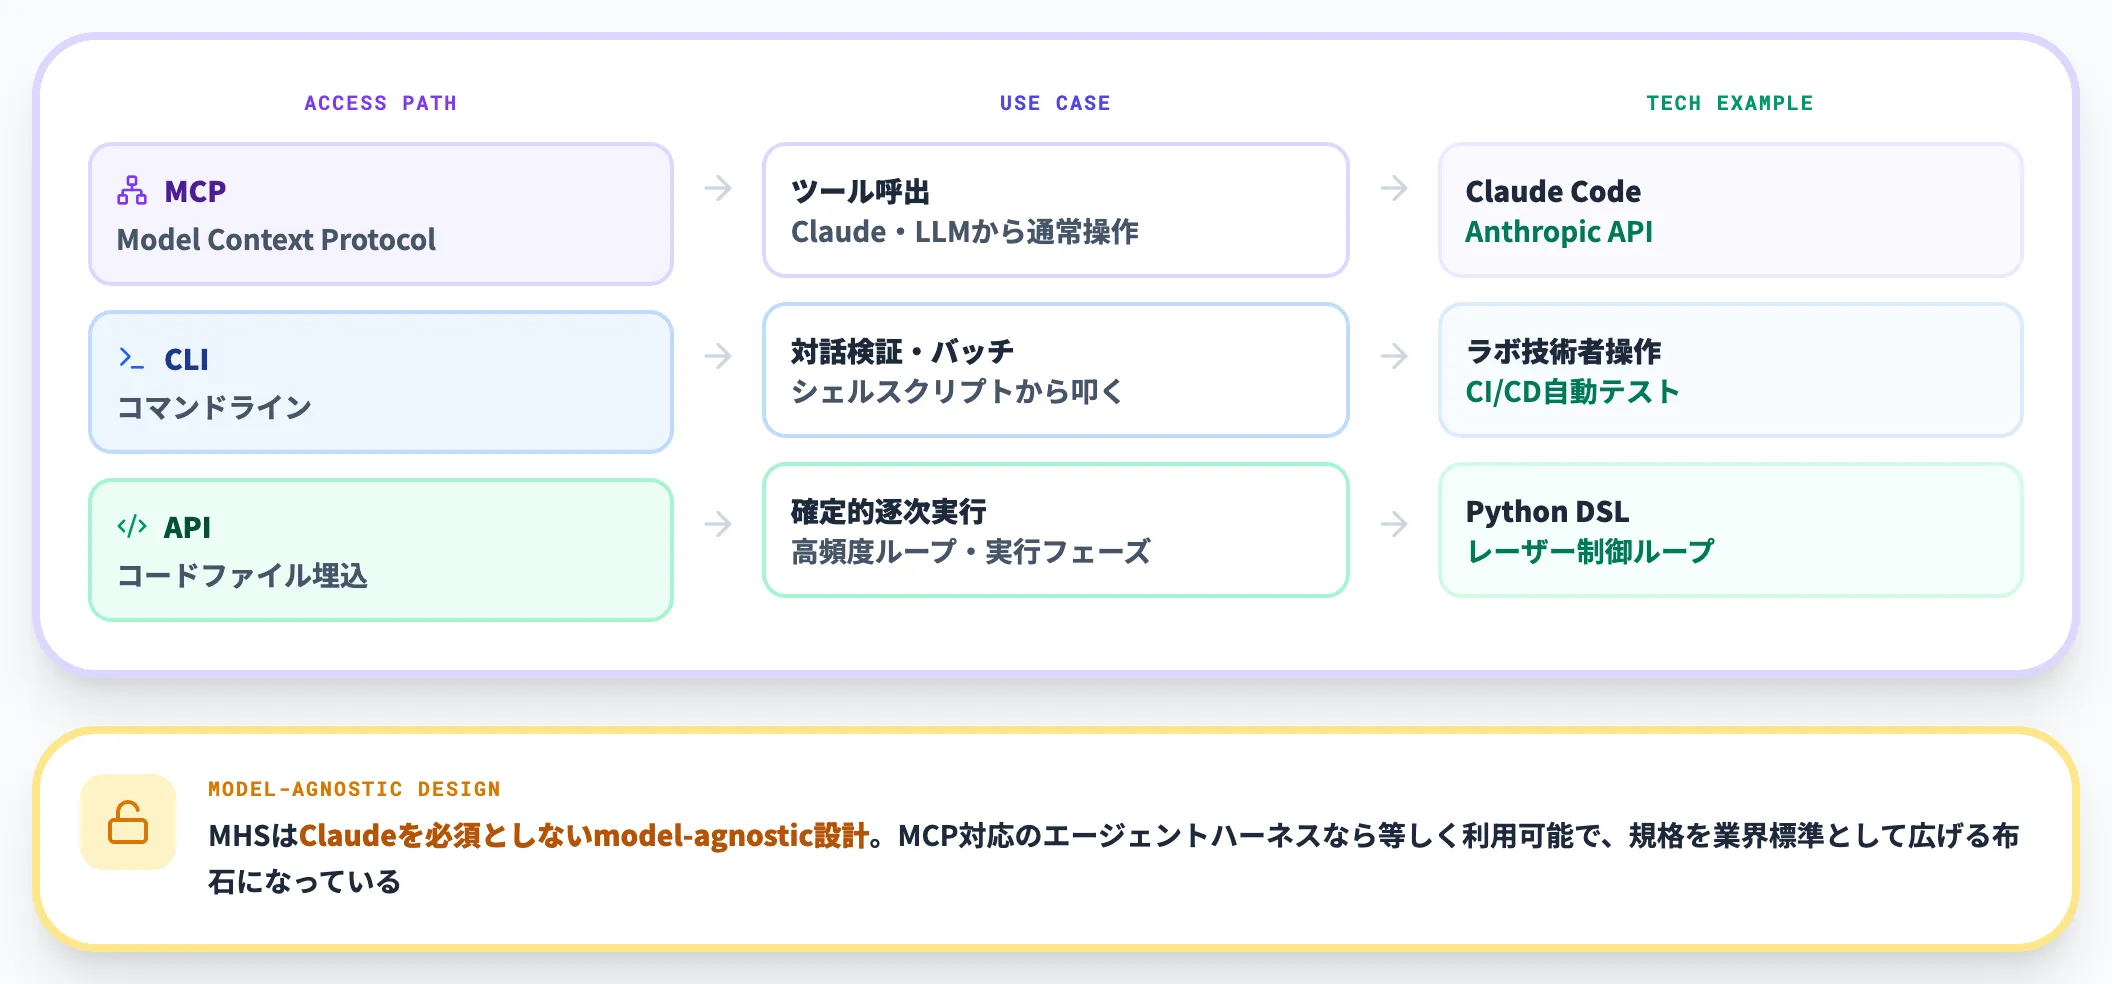Click the CI/CD自動テスト text
This screenshot has height=984, width=2112.
pyautogui.click(x=1573, y=391)
